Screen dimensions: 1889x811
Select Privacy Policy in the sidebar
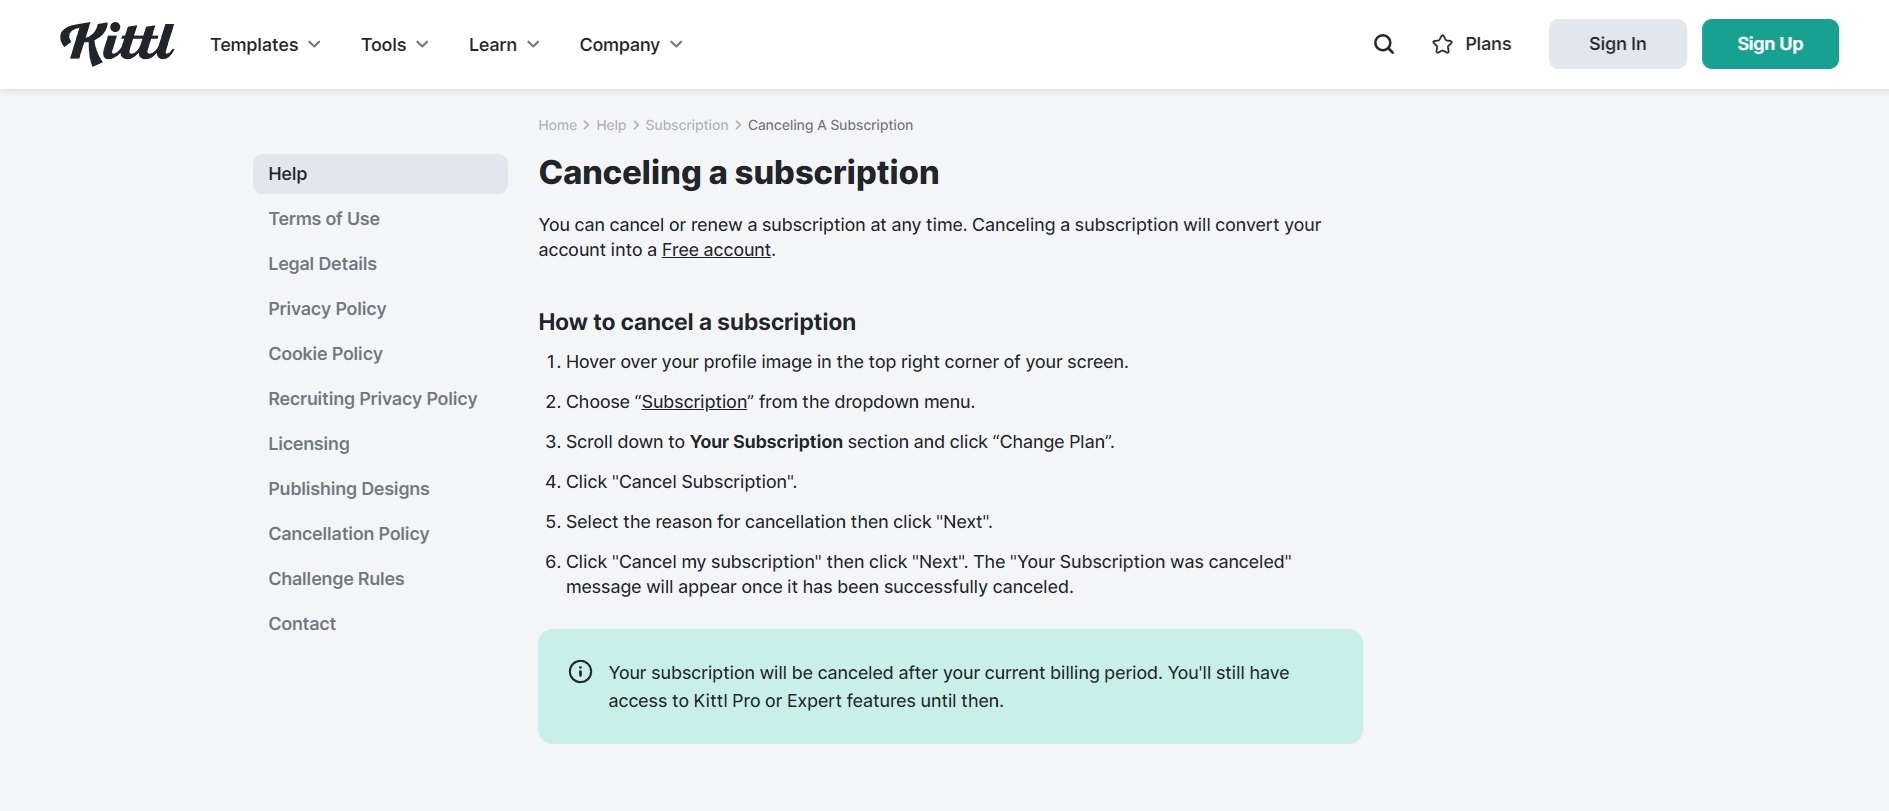coord(327,308)
